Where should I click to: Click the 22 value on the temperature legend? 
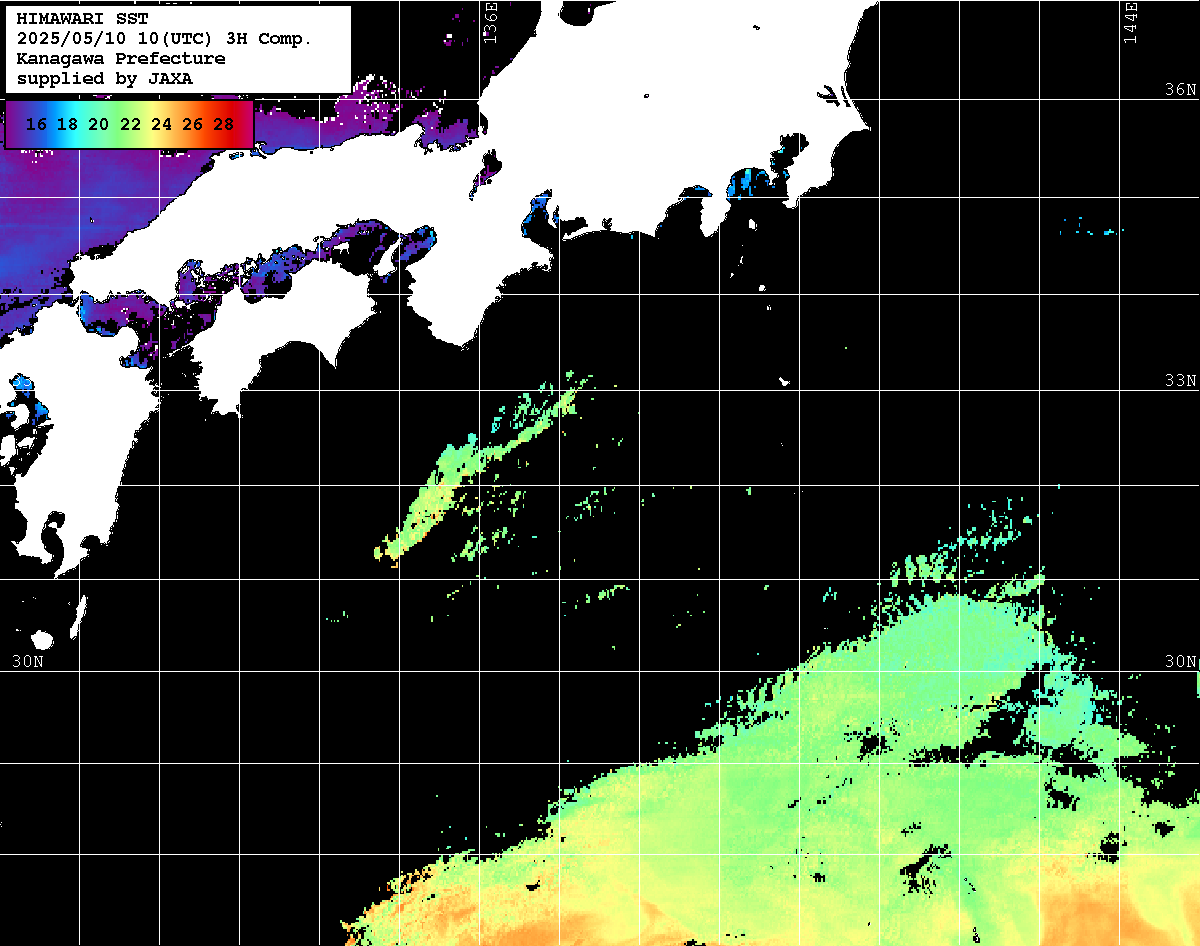[130, 125]
